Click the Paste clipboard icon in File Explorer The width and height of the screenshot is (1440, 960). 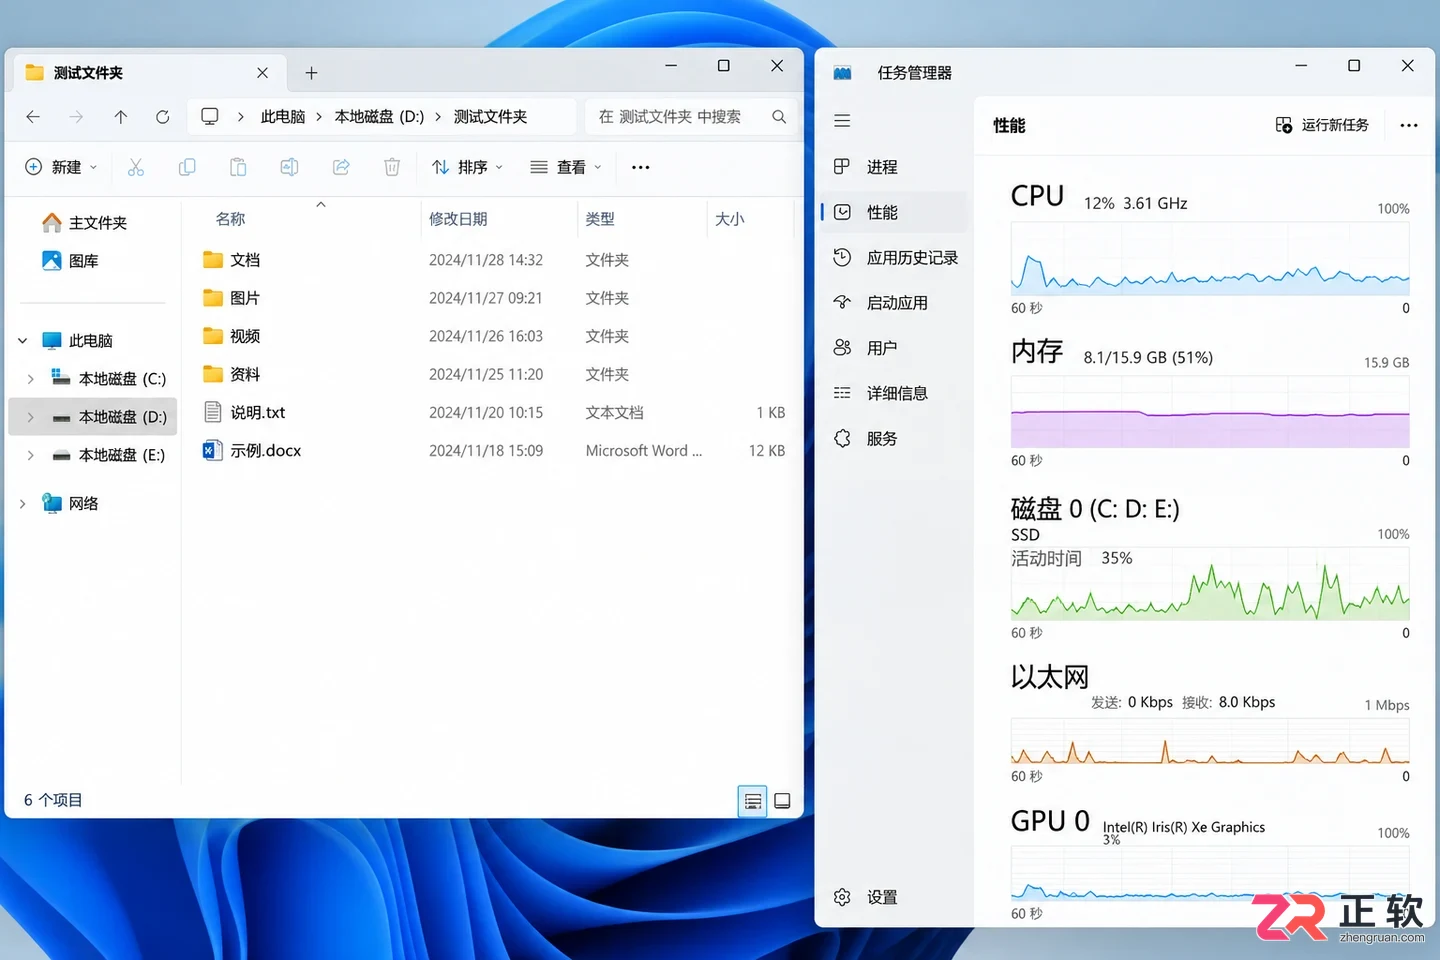click(238, 167)
